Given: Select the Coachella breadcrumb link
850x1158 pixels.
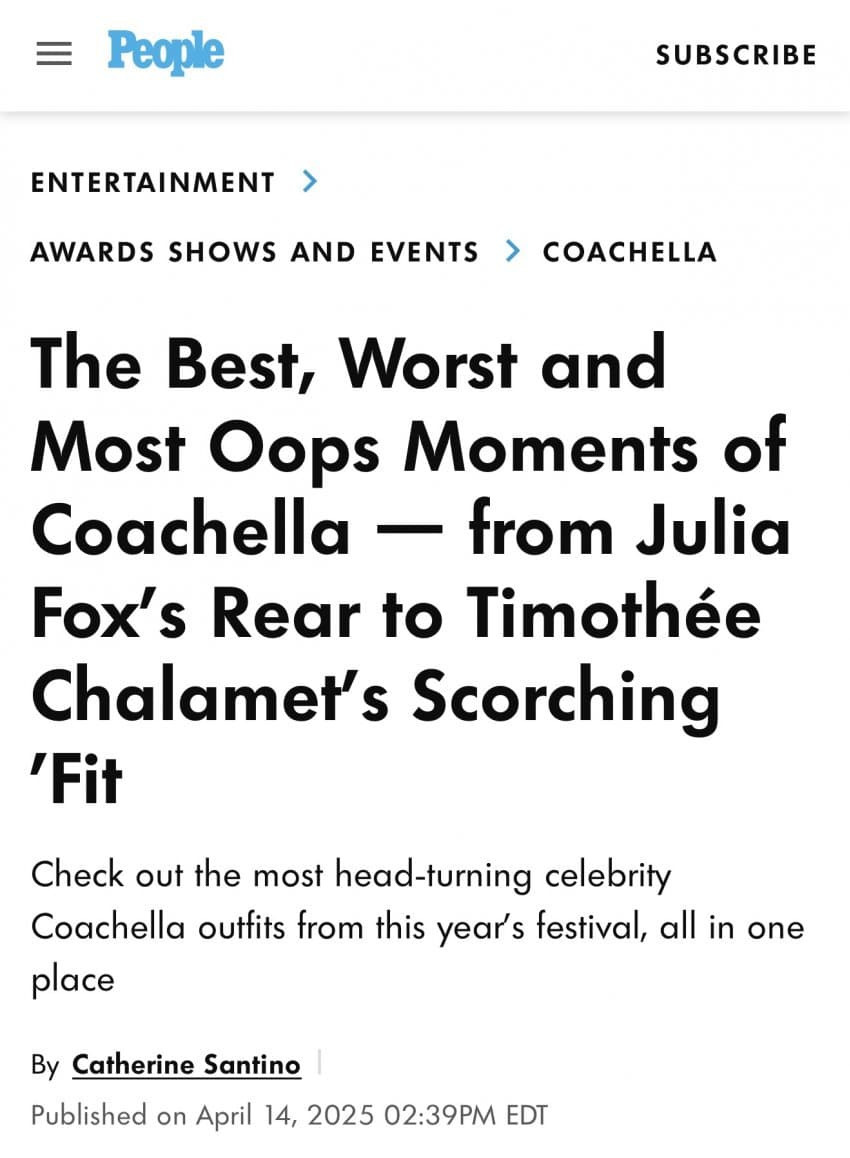Looking at the screenshot, I should 630,251.
